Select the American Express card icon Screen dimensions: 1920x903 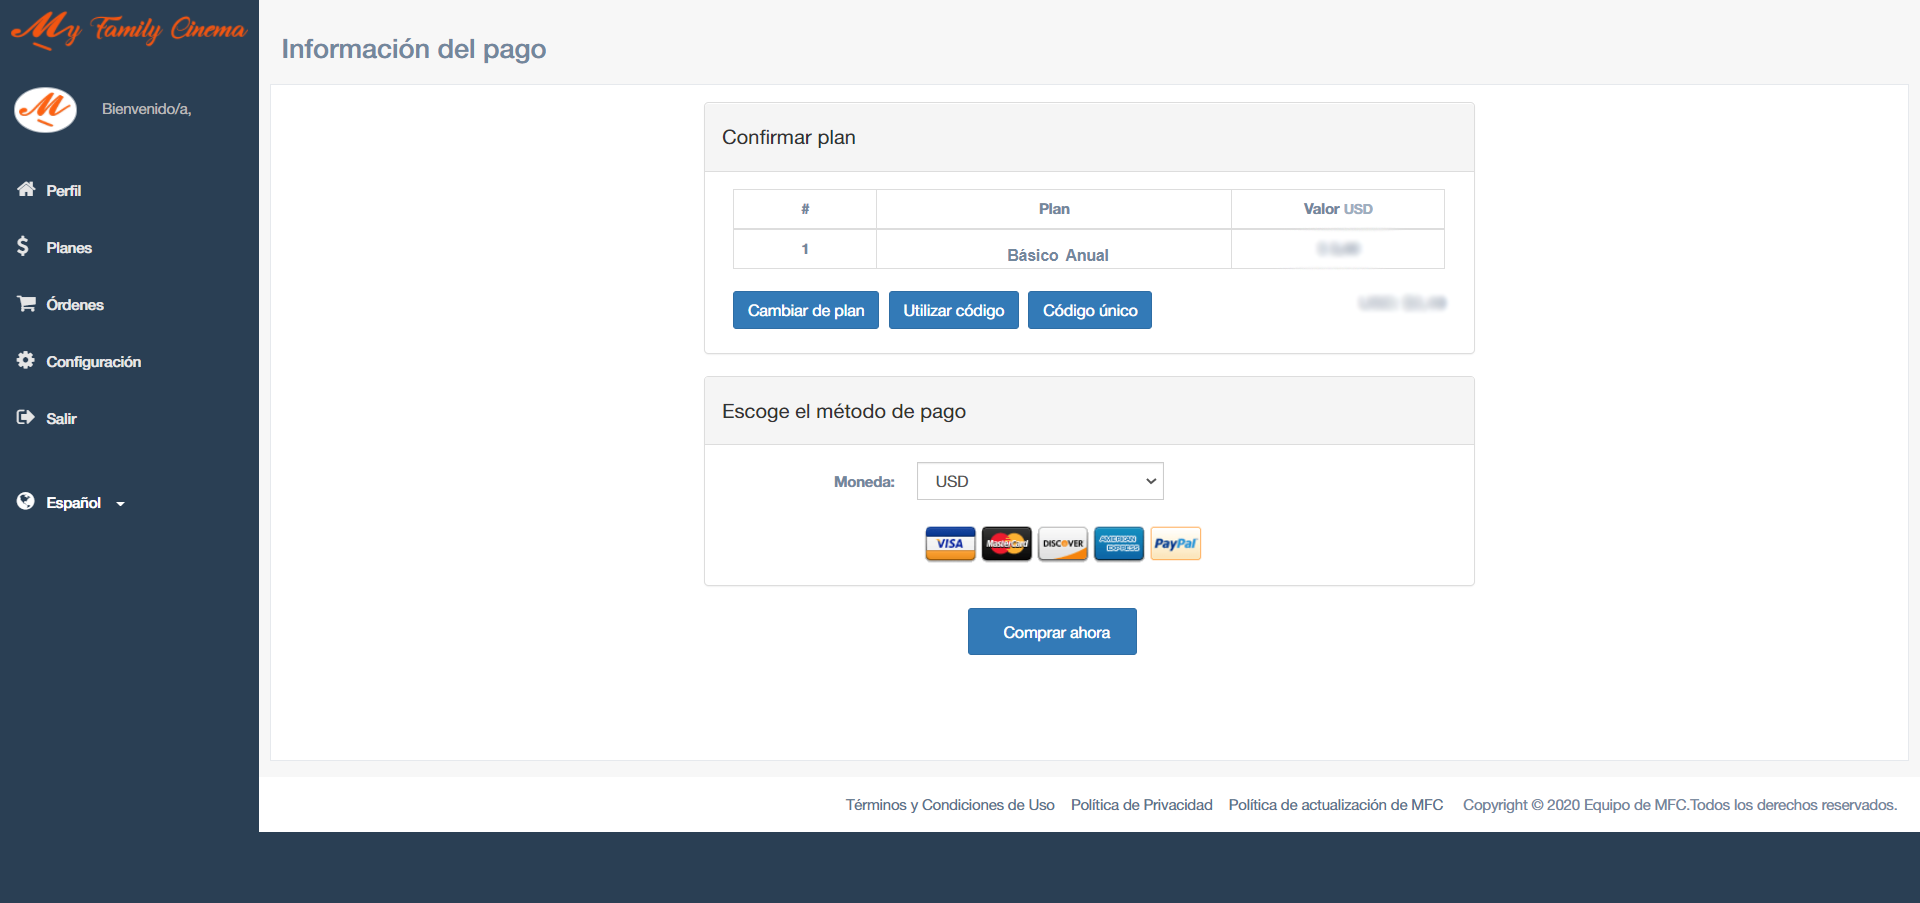click(1119, 544)
